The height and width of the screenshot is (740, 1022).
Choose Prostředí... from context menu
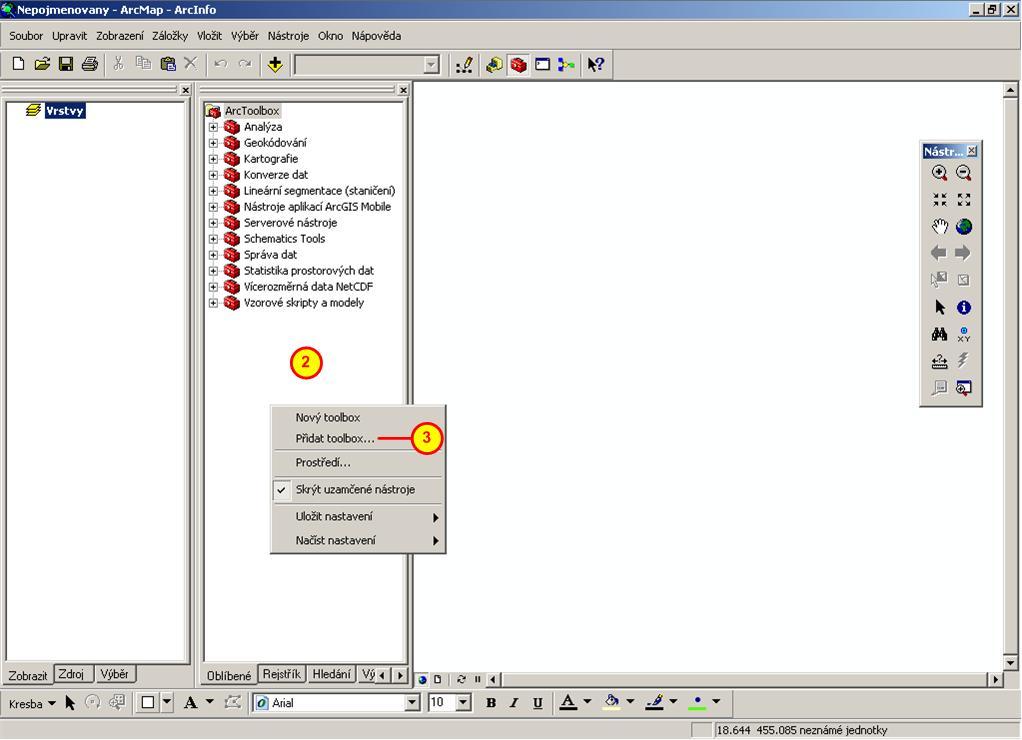(x=357, y=463)
